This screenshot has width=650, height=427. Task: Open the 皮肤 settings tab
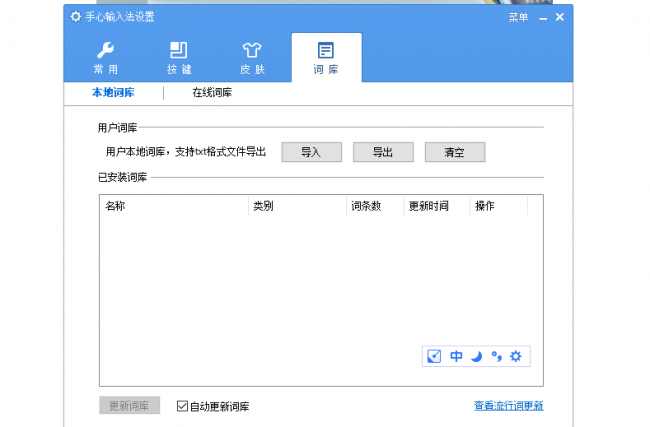coord(252,58)
